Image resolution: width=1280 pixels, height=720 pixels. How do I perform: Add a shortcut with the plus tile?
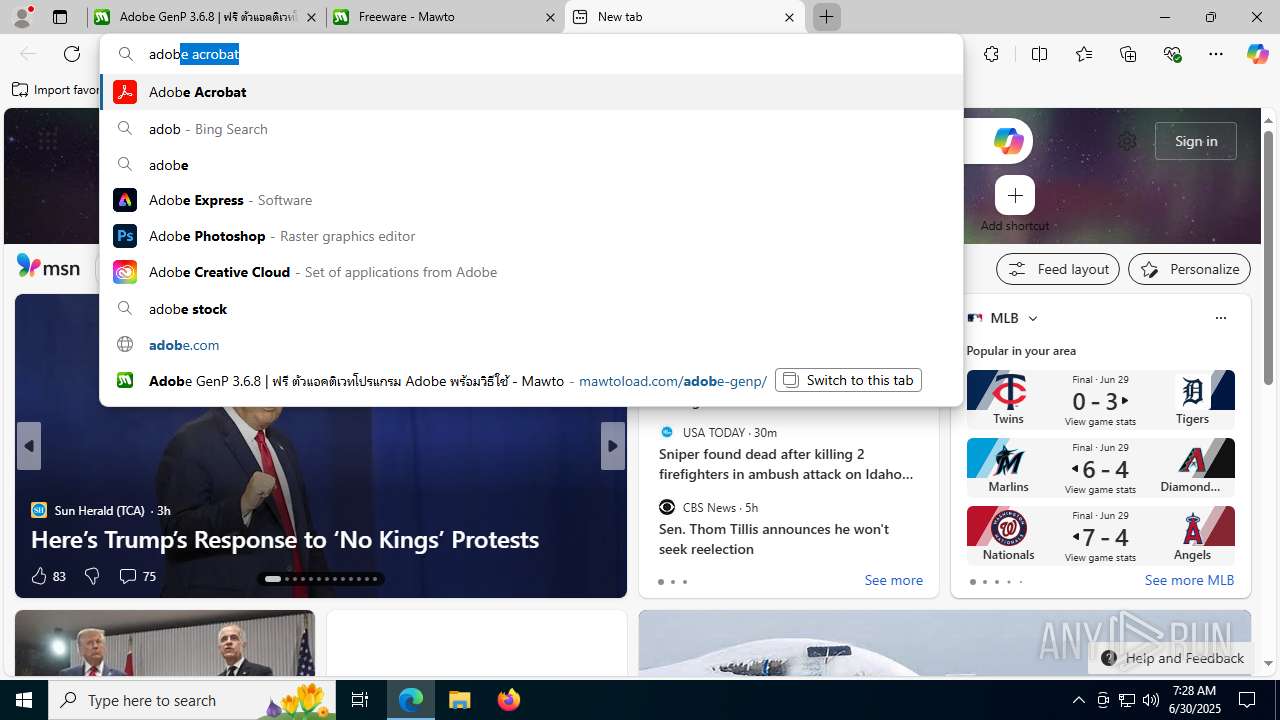click(1015, 195)
